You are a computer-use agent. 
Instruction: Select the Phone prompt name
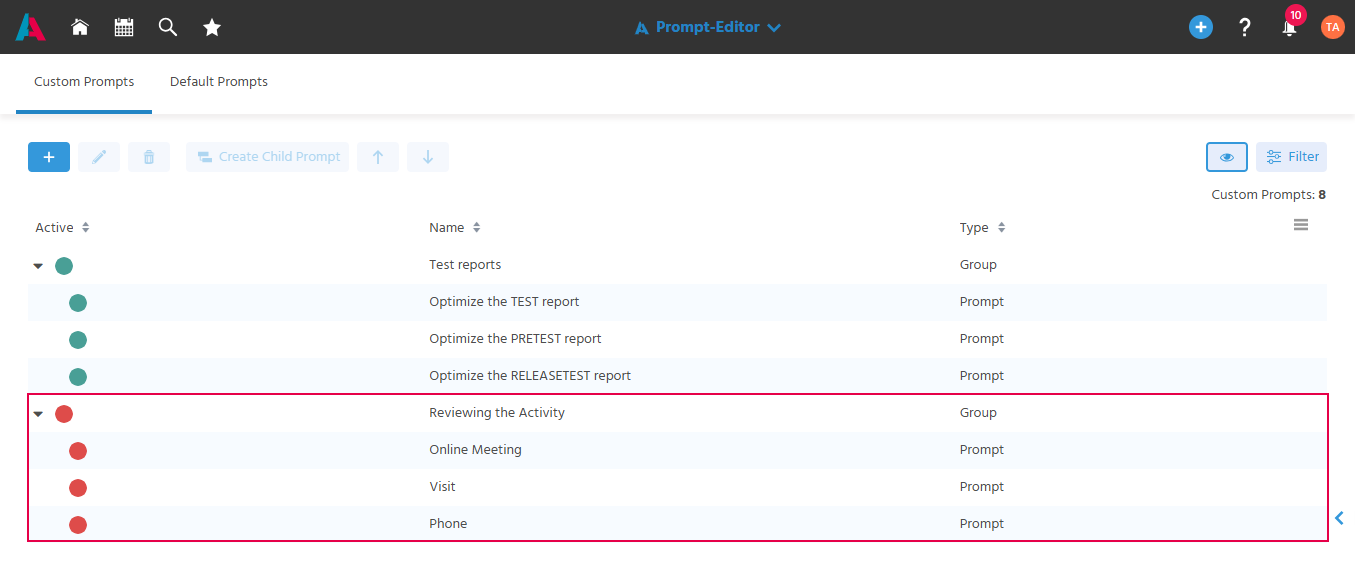tap(448, 524)
